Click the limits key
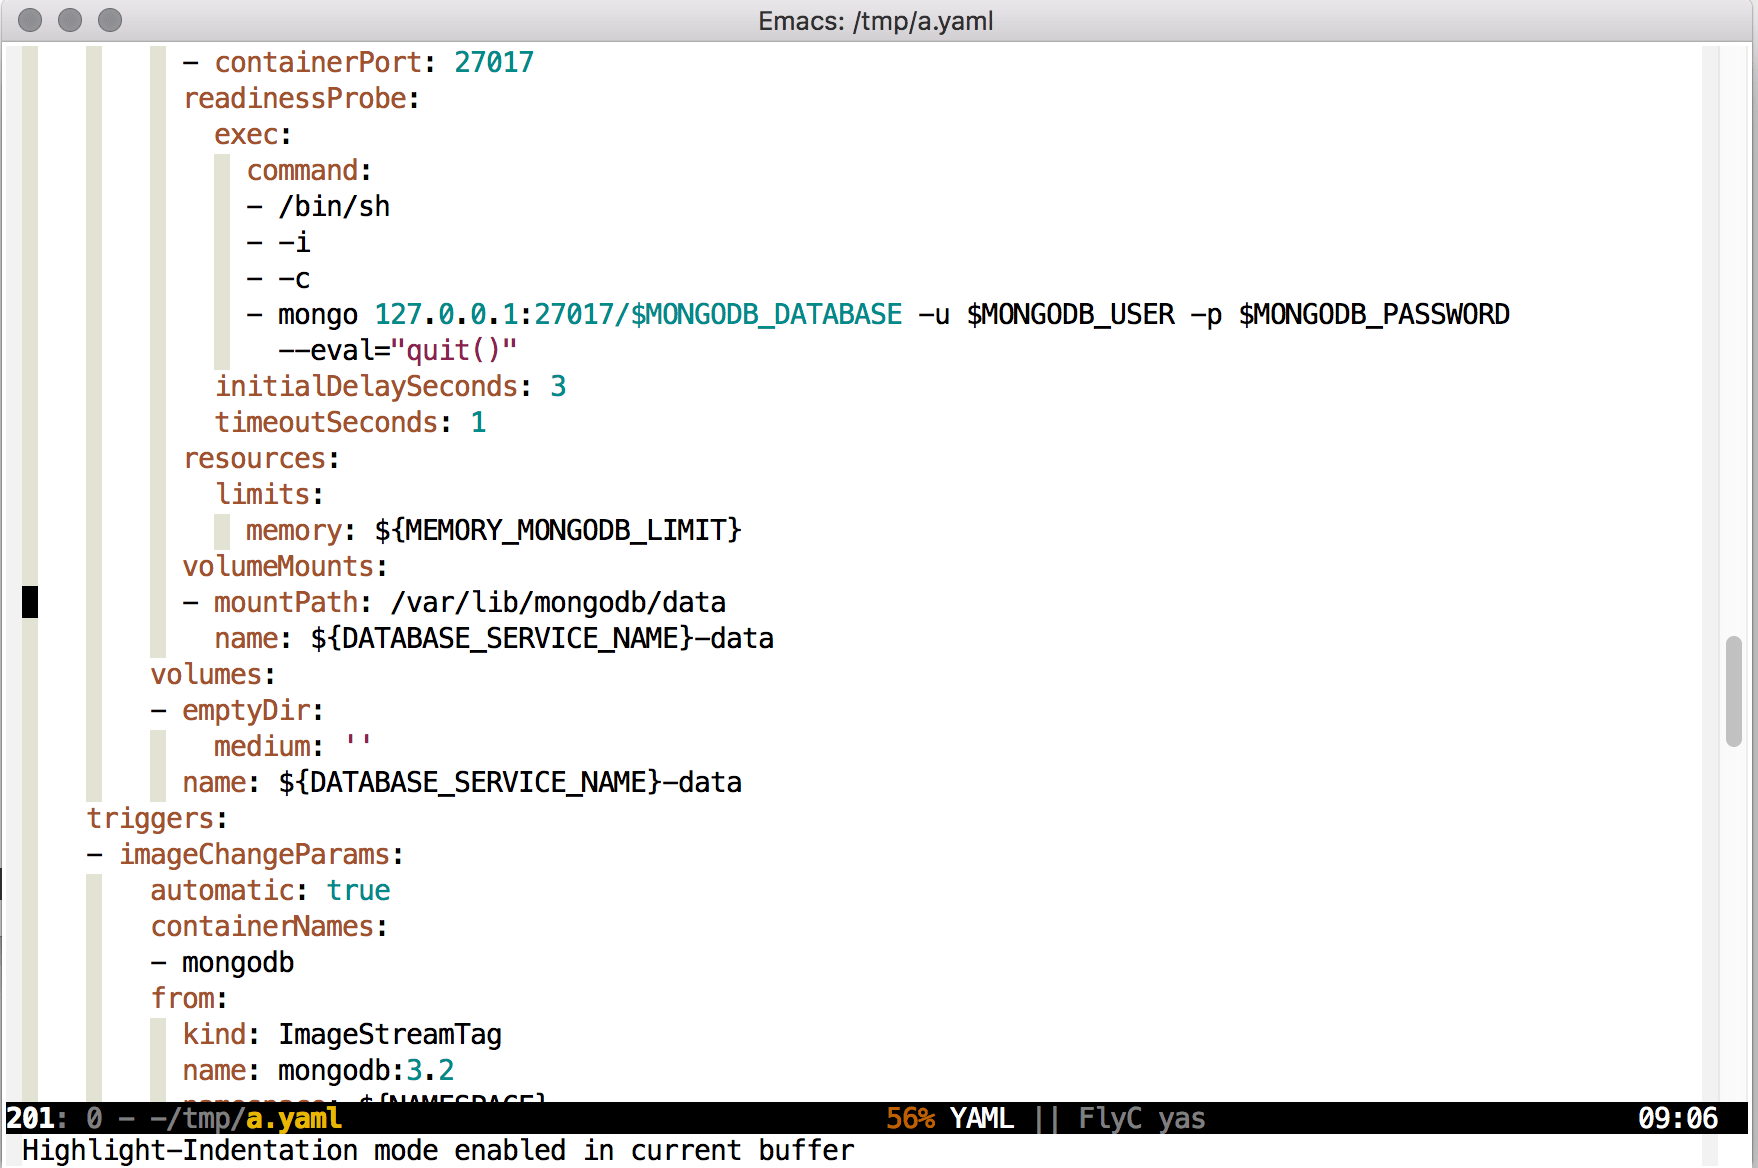 tap(262, 494)
